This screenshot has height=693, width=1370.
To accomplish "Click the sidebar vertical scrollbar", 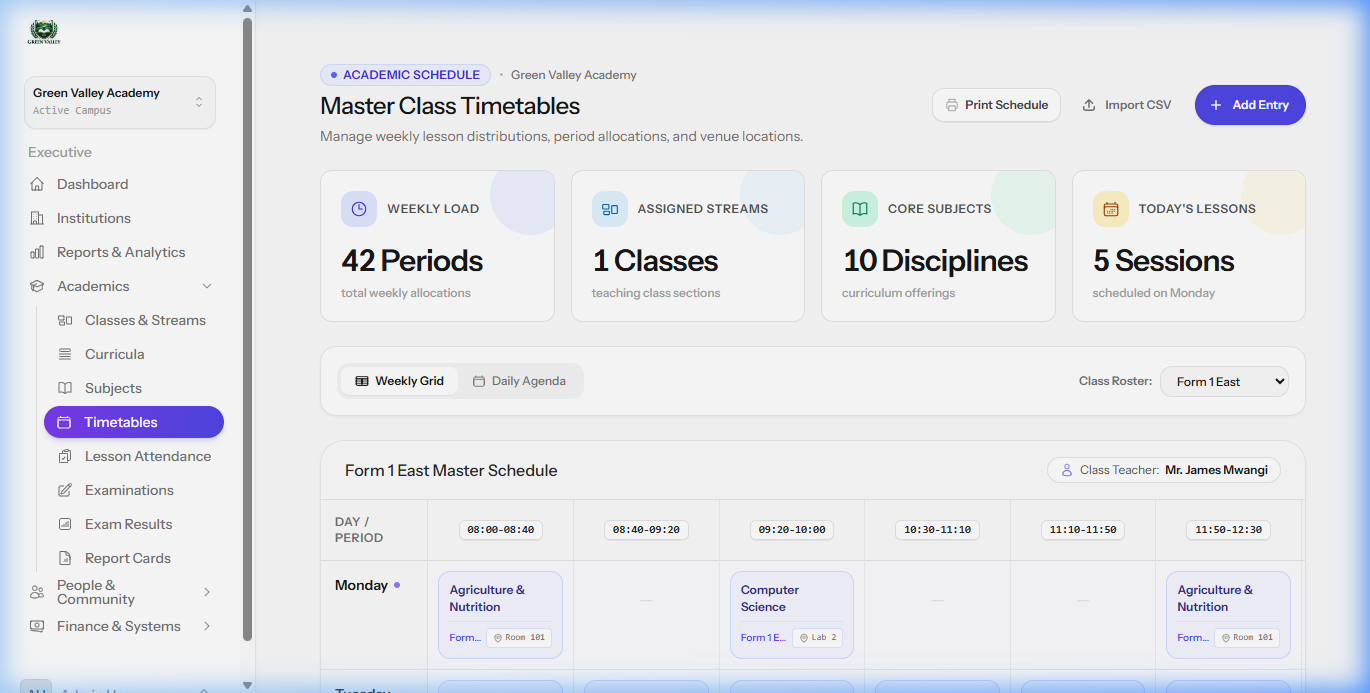I will coord(247,330).
